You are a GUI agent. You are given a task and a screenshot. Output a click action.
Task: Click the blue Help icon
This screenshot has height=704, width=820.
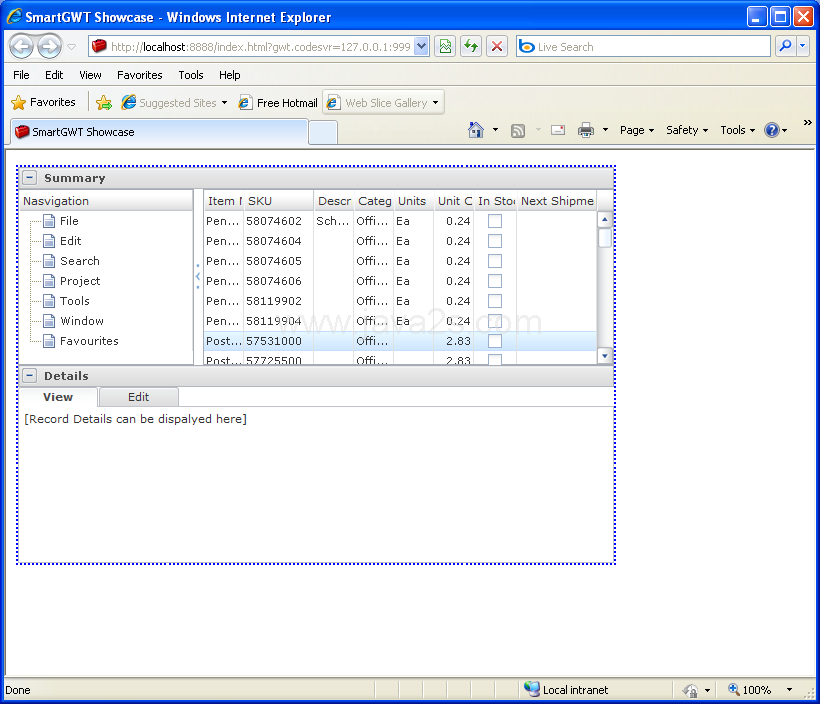point(772,130)
